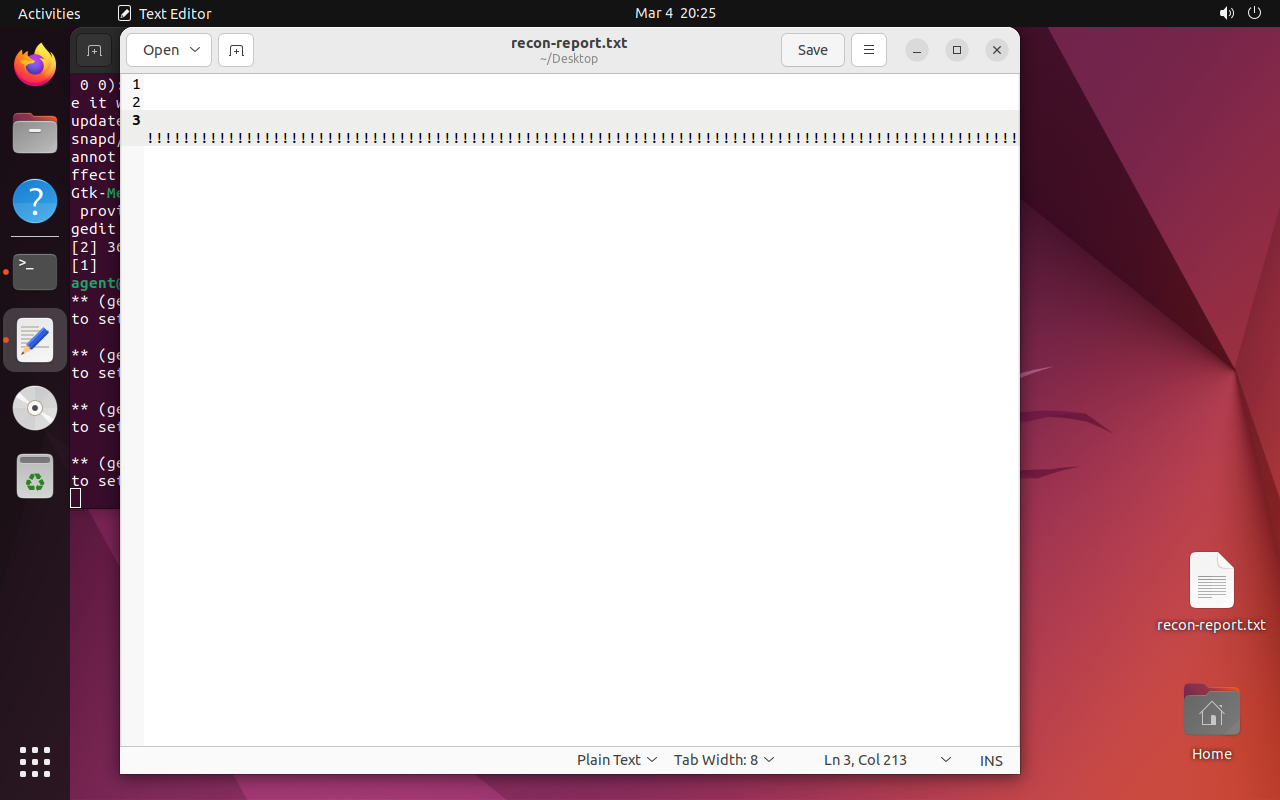Viewport: 1280px width, 800px height.
Task: Toggle sound with the volume icon
Action: 1227,13
